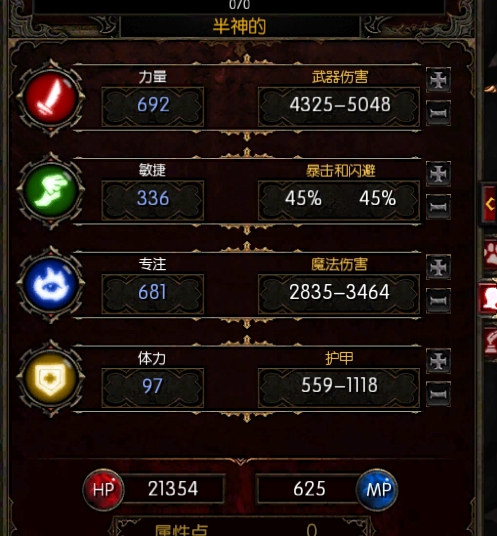Decrease Agility (敏捷) with minus button
The height and width of the screenshot is (536, 497).
[x=438, y=206]
